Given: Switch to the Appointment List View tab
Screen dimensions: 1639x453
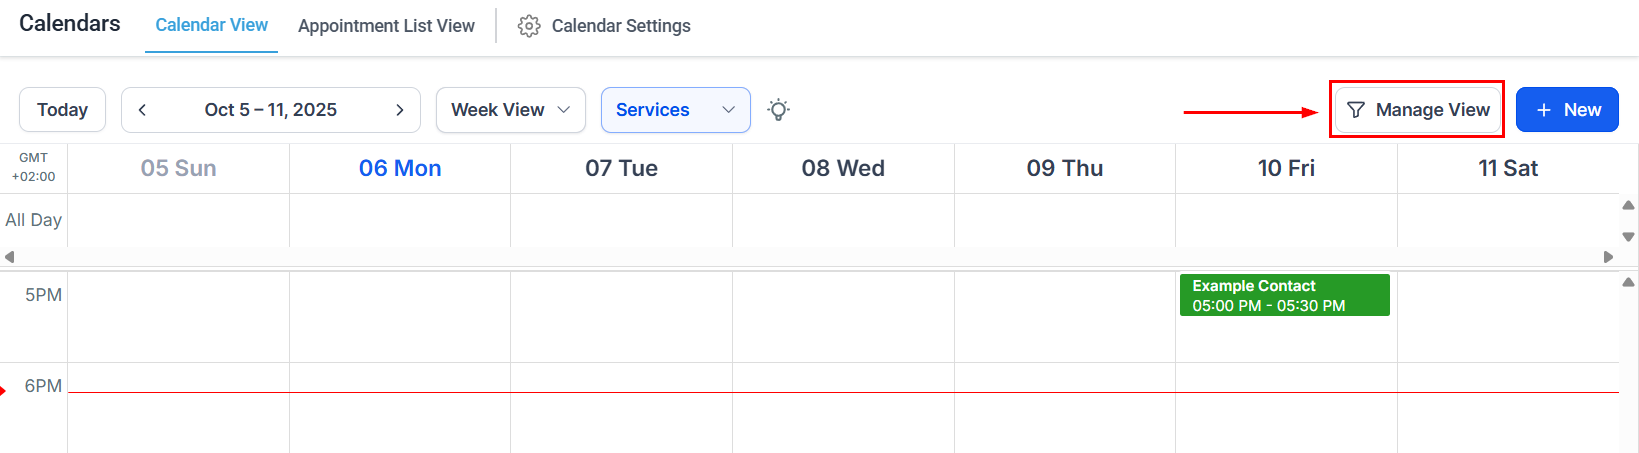Looking at the screenshot, I should tap(386, 26).
